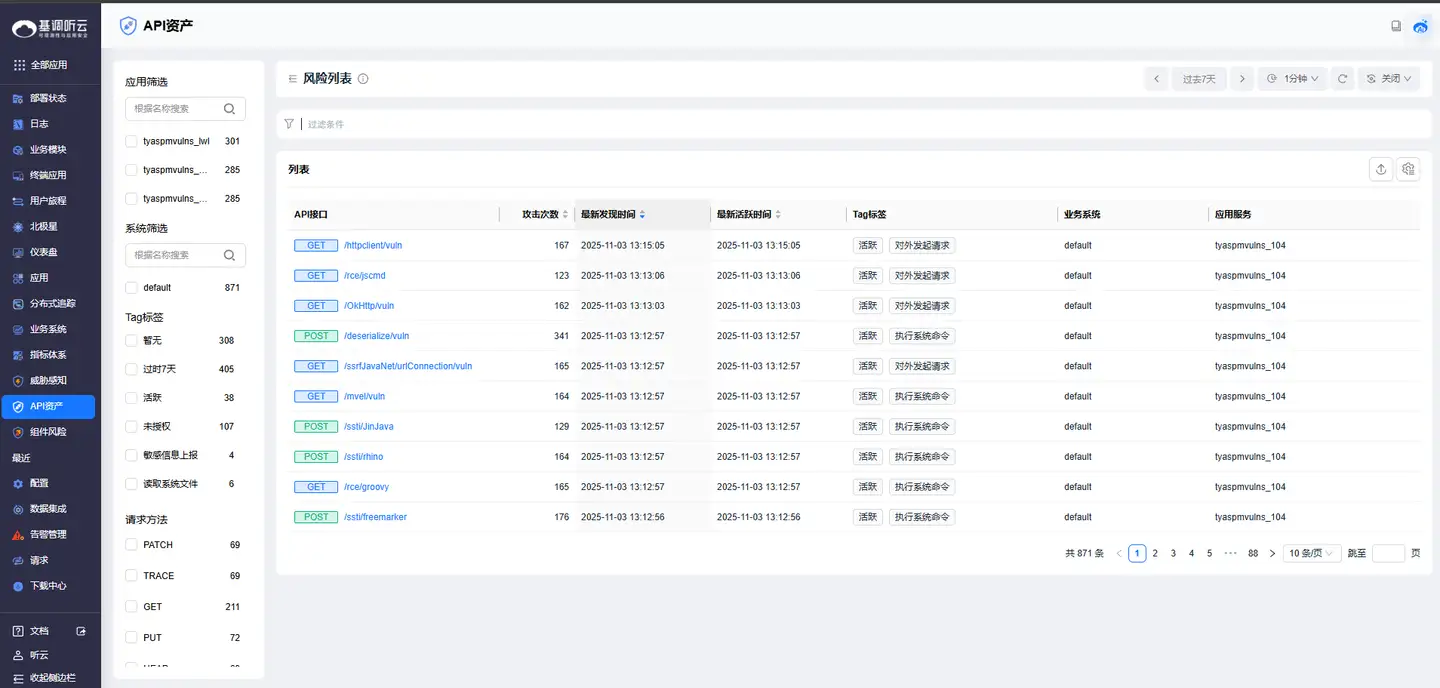
Task: Open 威胁感知 in the sidebar
Action: pos(48,381)
